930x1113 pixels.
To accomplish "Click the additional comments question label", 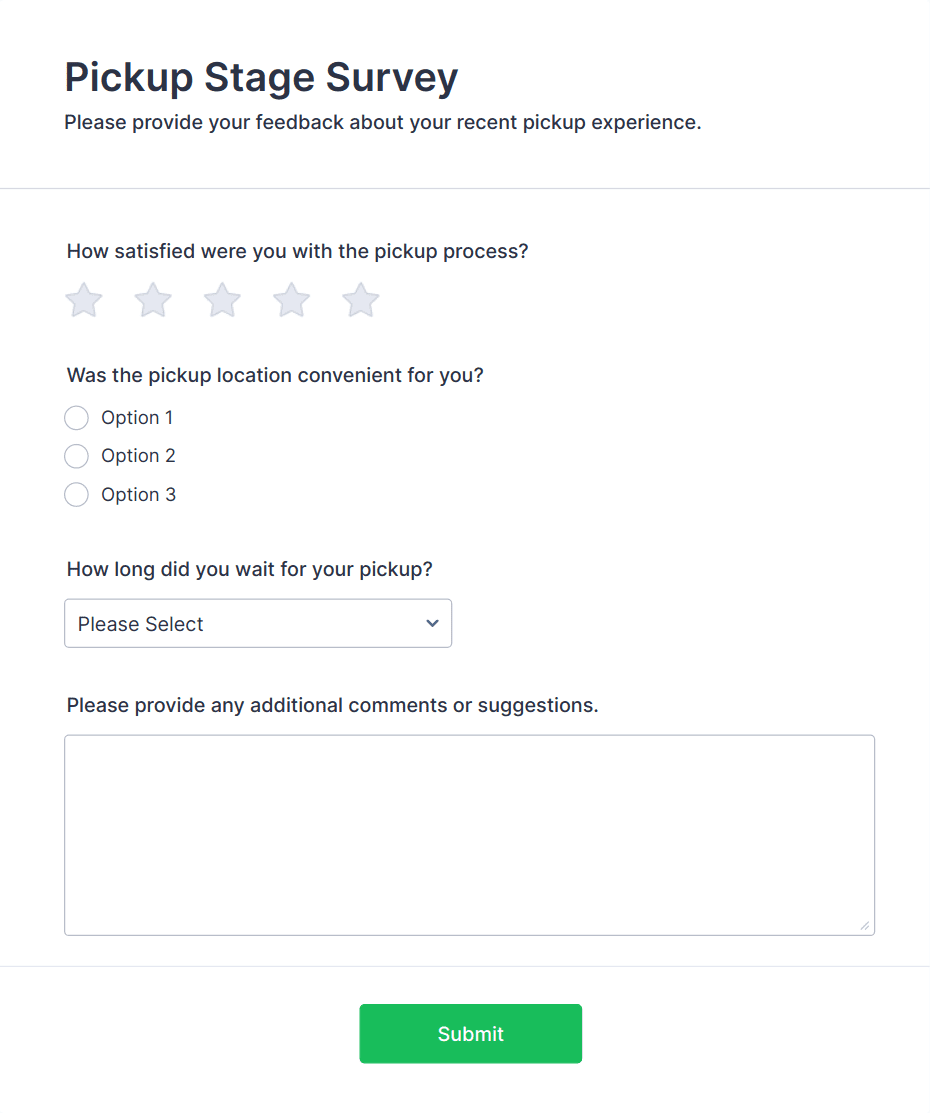I will point(332,705).
